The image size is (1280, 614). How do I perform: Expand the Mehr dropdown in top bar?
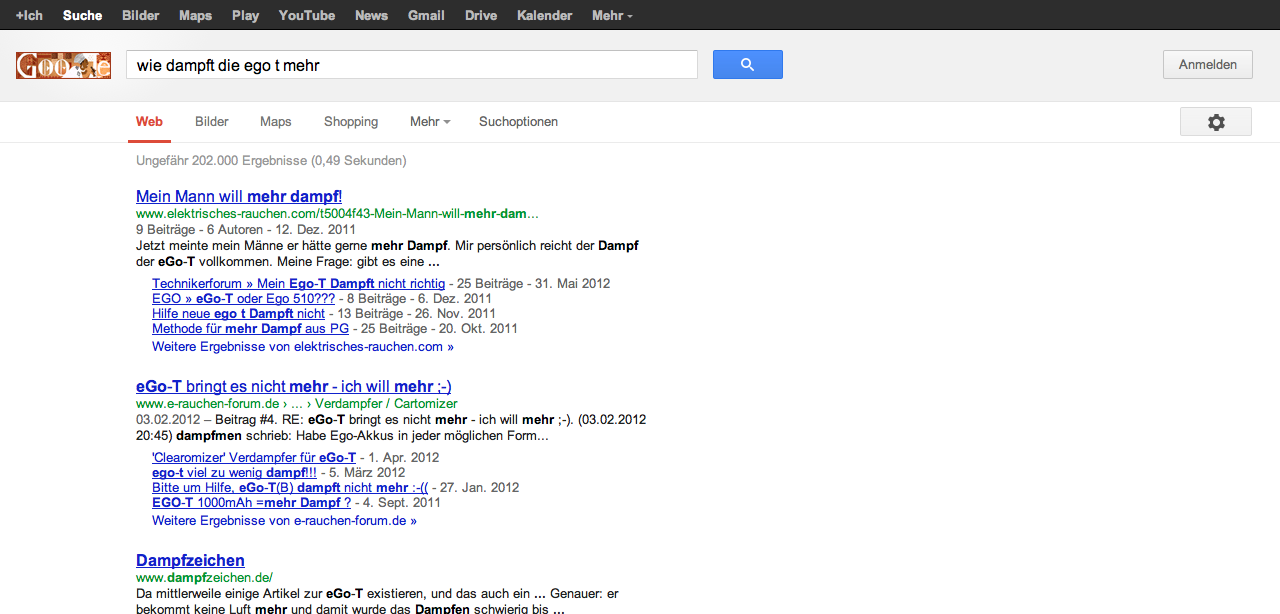(x=611, y=16)
